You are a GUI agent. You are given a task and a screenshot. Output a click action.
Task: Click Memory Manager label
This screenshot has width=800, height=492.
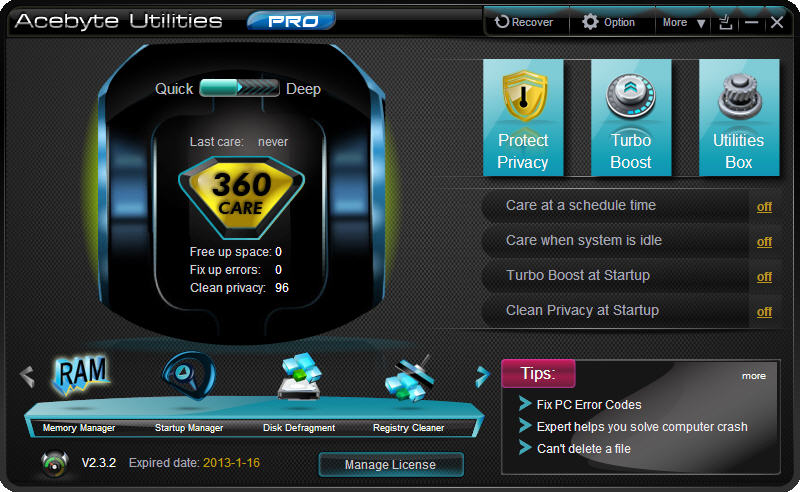point(79,428)
